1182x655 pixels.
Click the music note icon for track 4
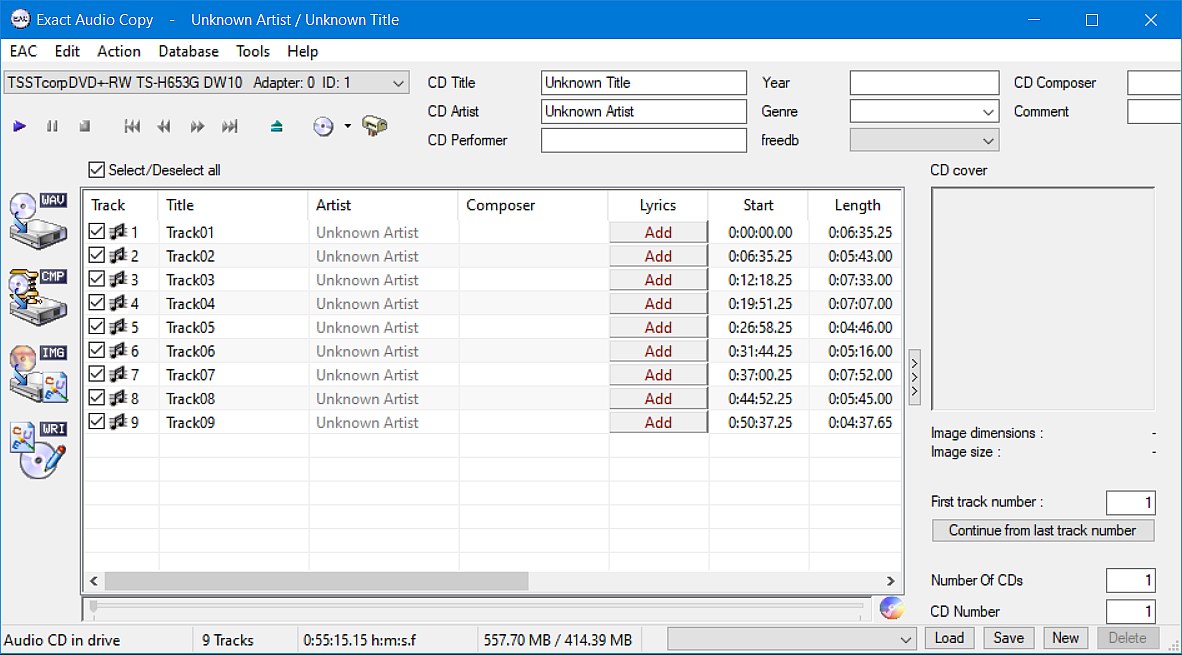click(x=118, y=303)
